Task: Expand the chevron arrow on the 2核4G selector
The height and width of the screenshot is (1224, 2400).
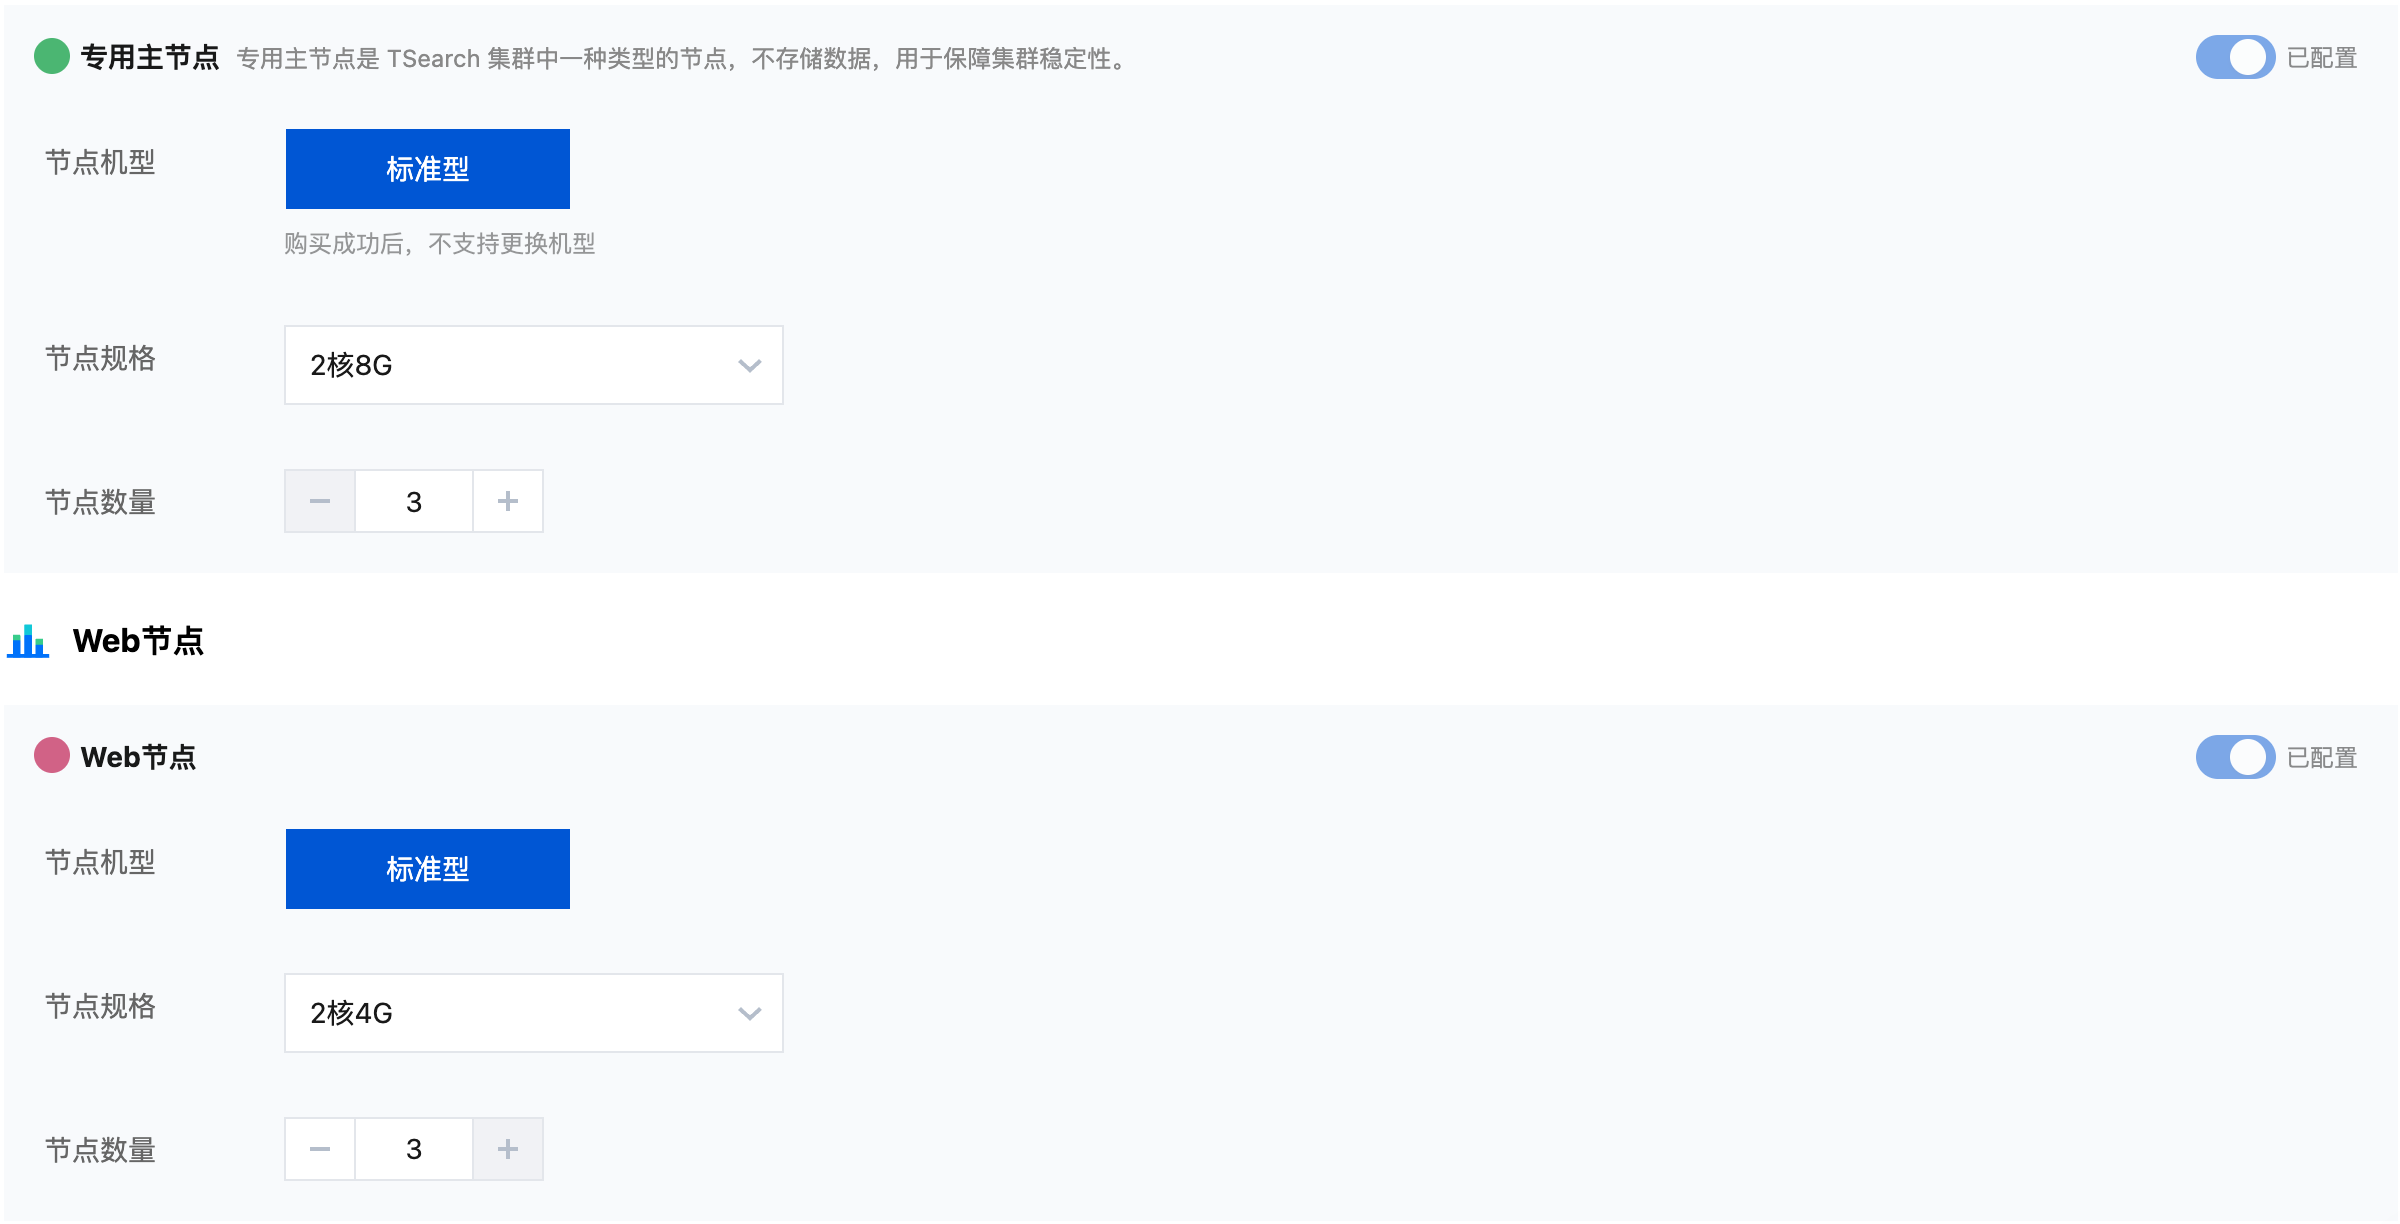Action: tap(750, 1014)
